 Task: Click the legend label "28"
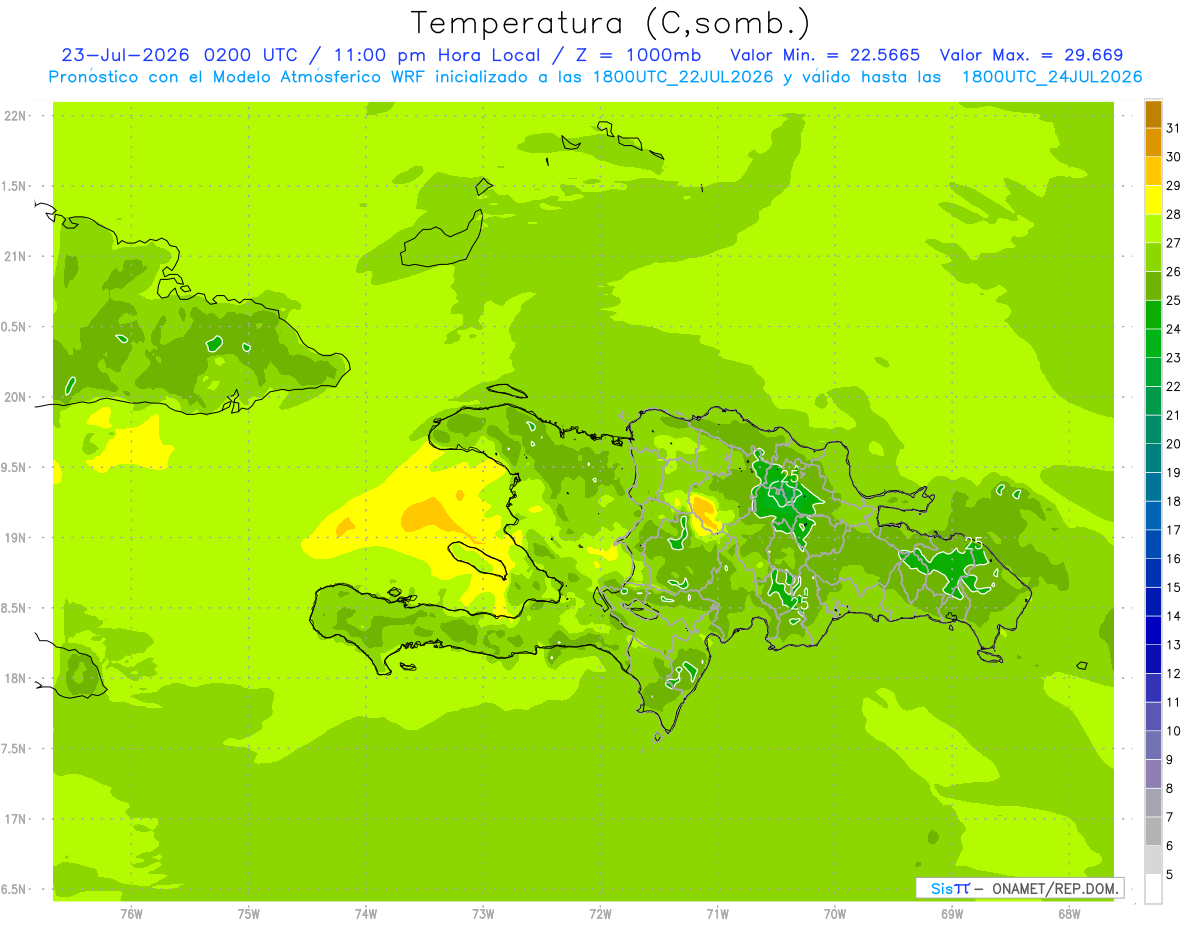tap(1174, 214)
